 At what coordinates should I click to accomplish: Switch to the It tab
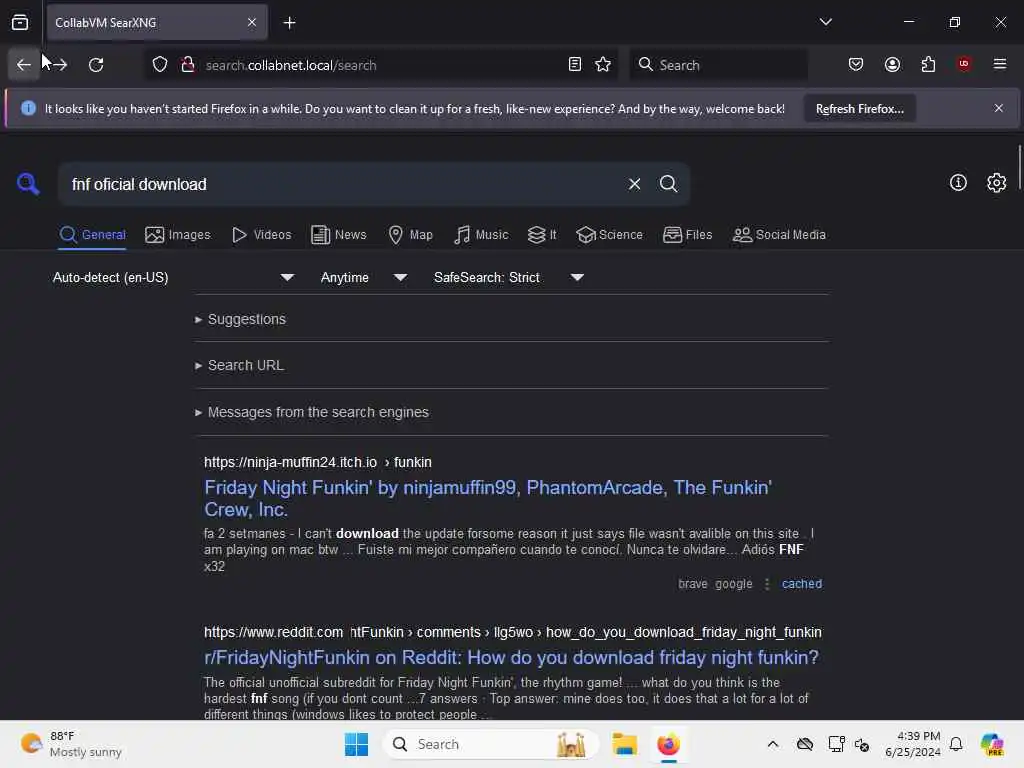(x=541, y=235)
